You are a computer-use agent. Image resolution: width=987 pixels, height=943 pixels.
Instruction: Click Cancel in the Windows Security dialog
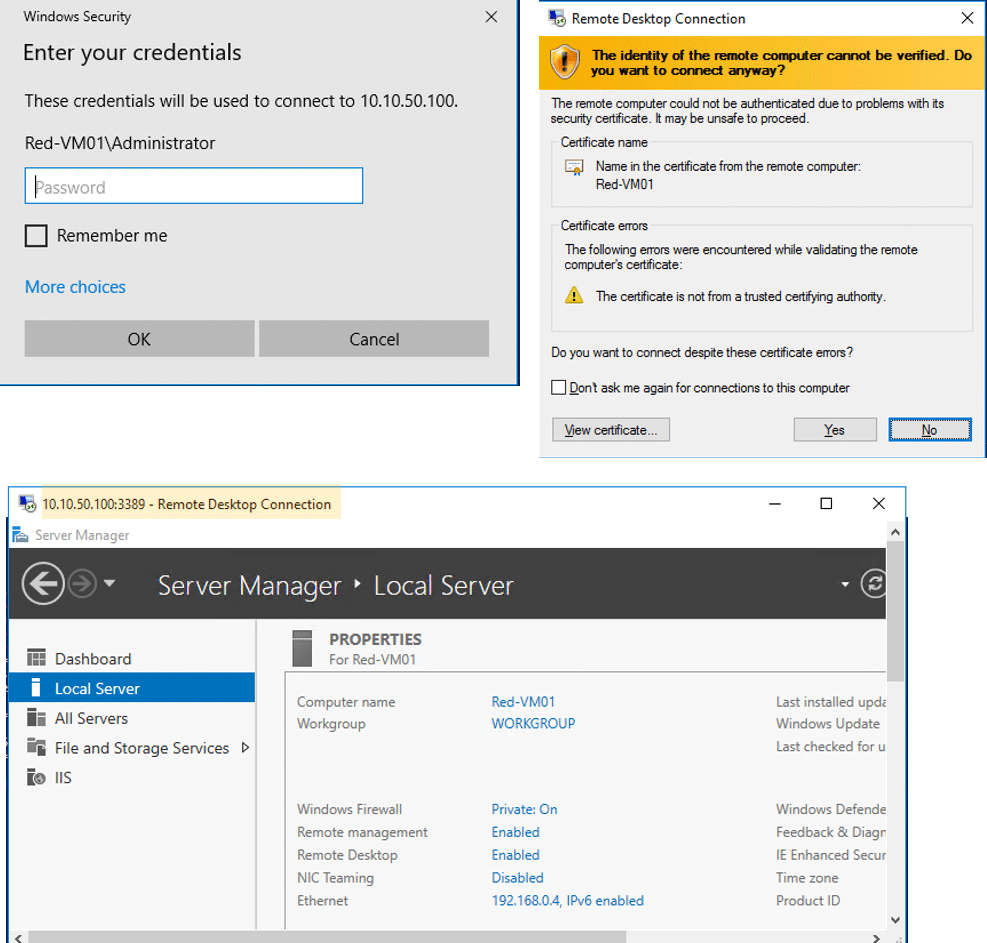pos(374,339)
